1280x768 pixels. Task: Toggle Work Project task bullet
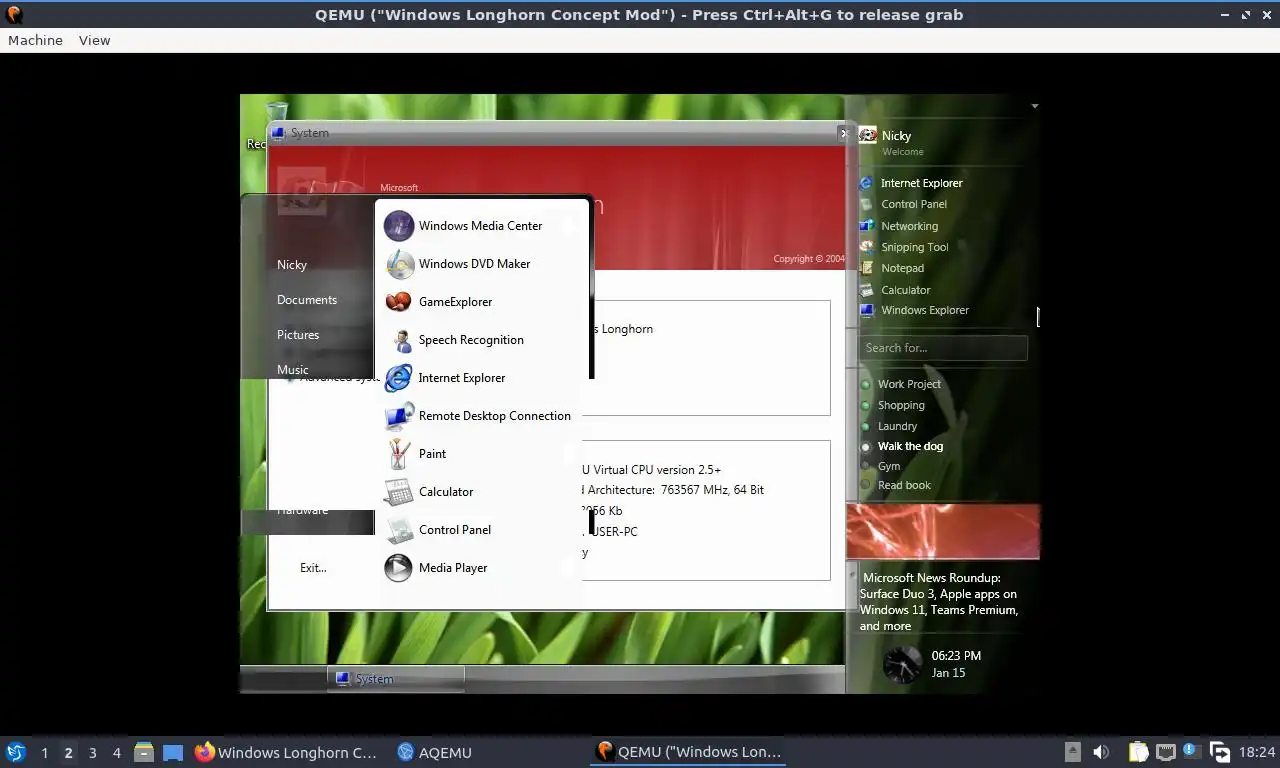click(866, 384)
